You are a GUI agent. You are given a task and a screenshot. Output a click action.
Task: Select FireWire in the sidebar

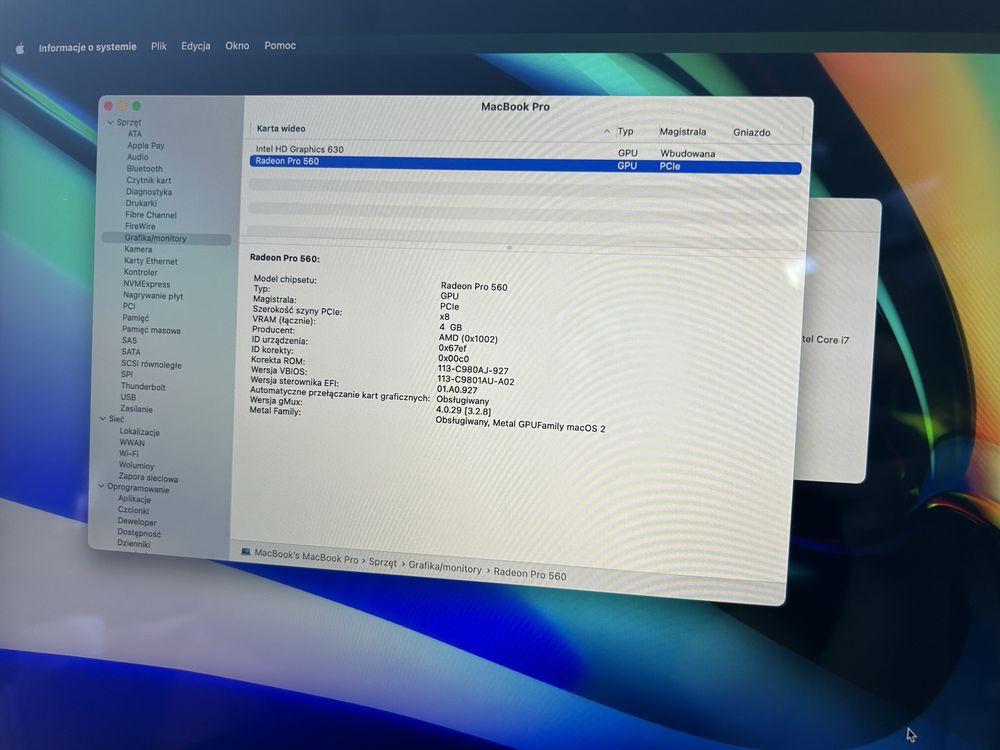coord(140,226)
